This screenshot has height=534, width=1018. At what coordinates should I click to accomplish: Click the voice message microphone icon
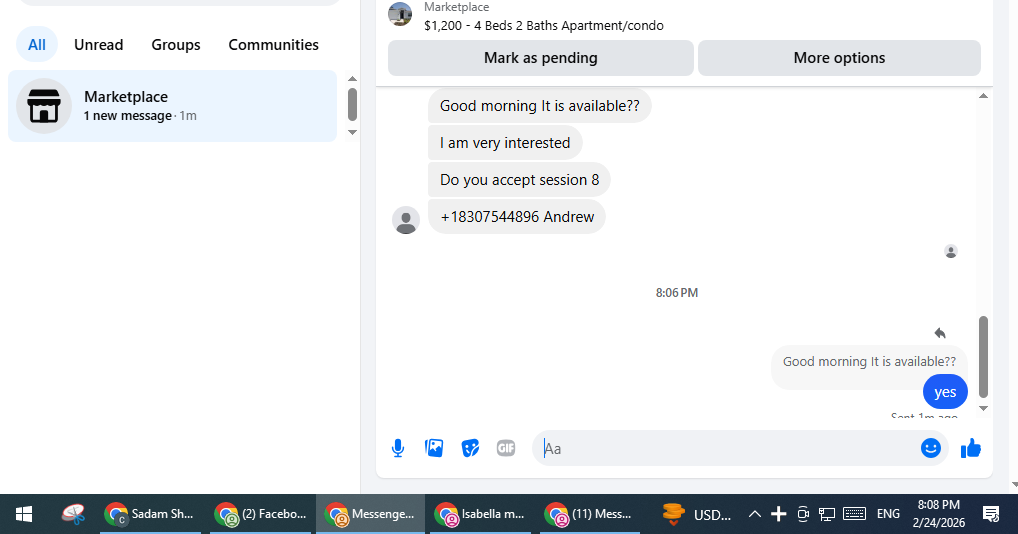(x=398, y=448)
